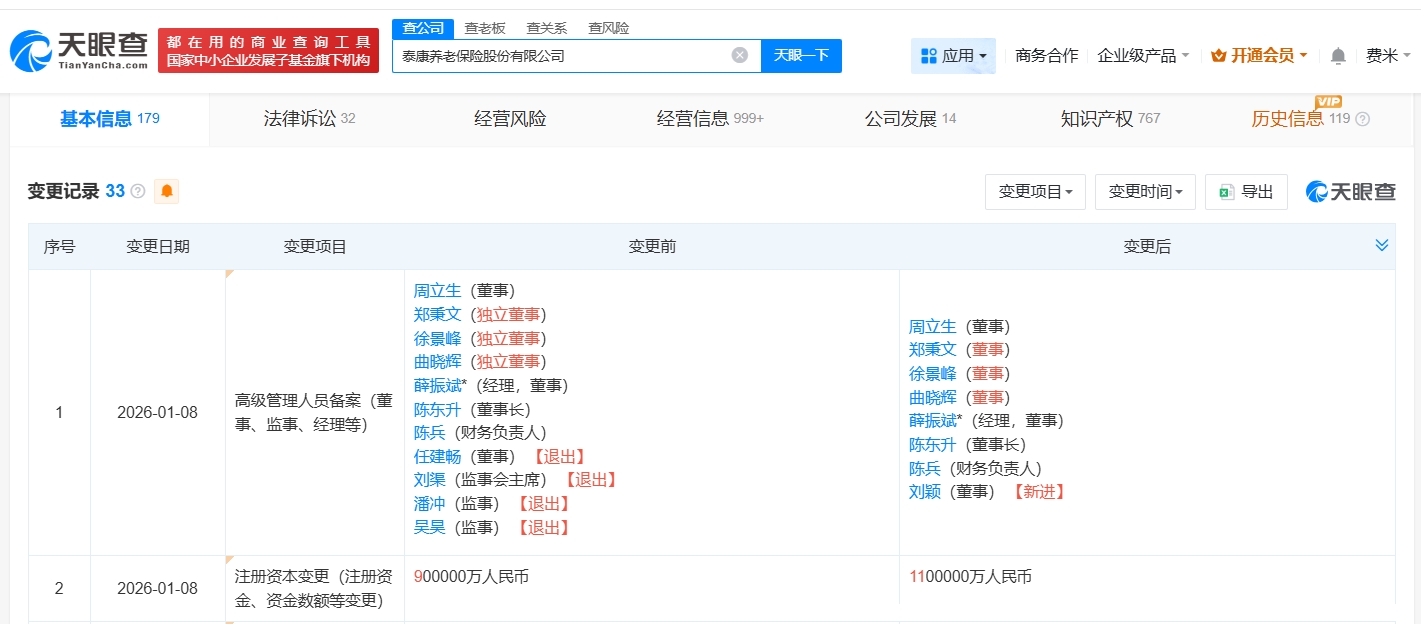
Task: Open 刘颖 profile link in 变更后 column
Action: (925, 491)
